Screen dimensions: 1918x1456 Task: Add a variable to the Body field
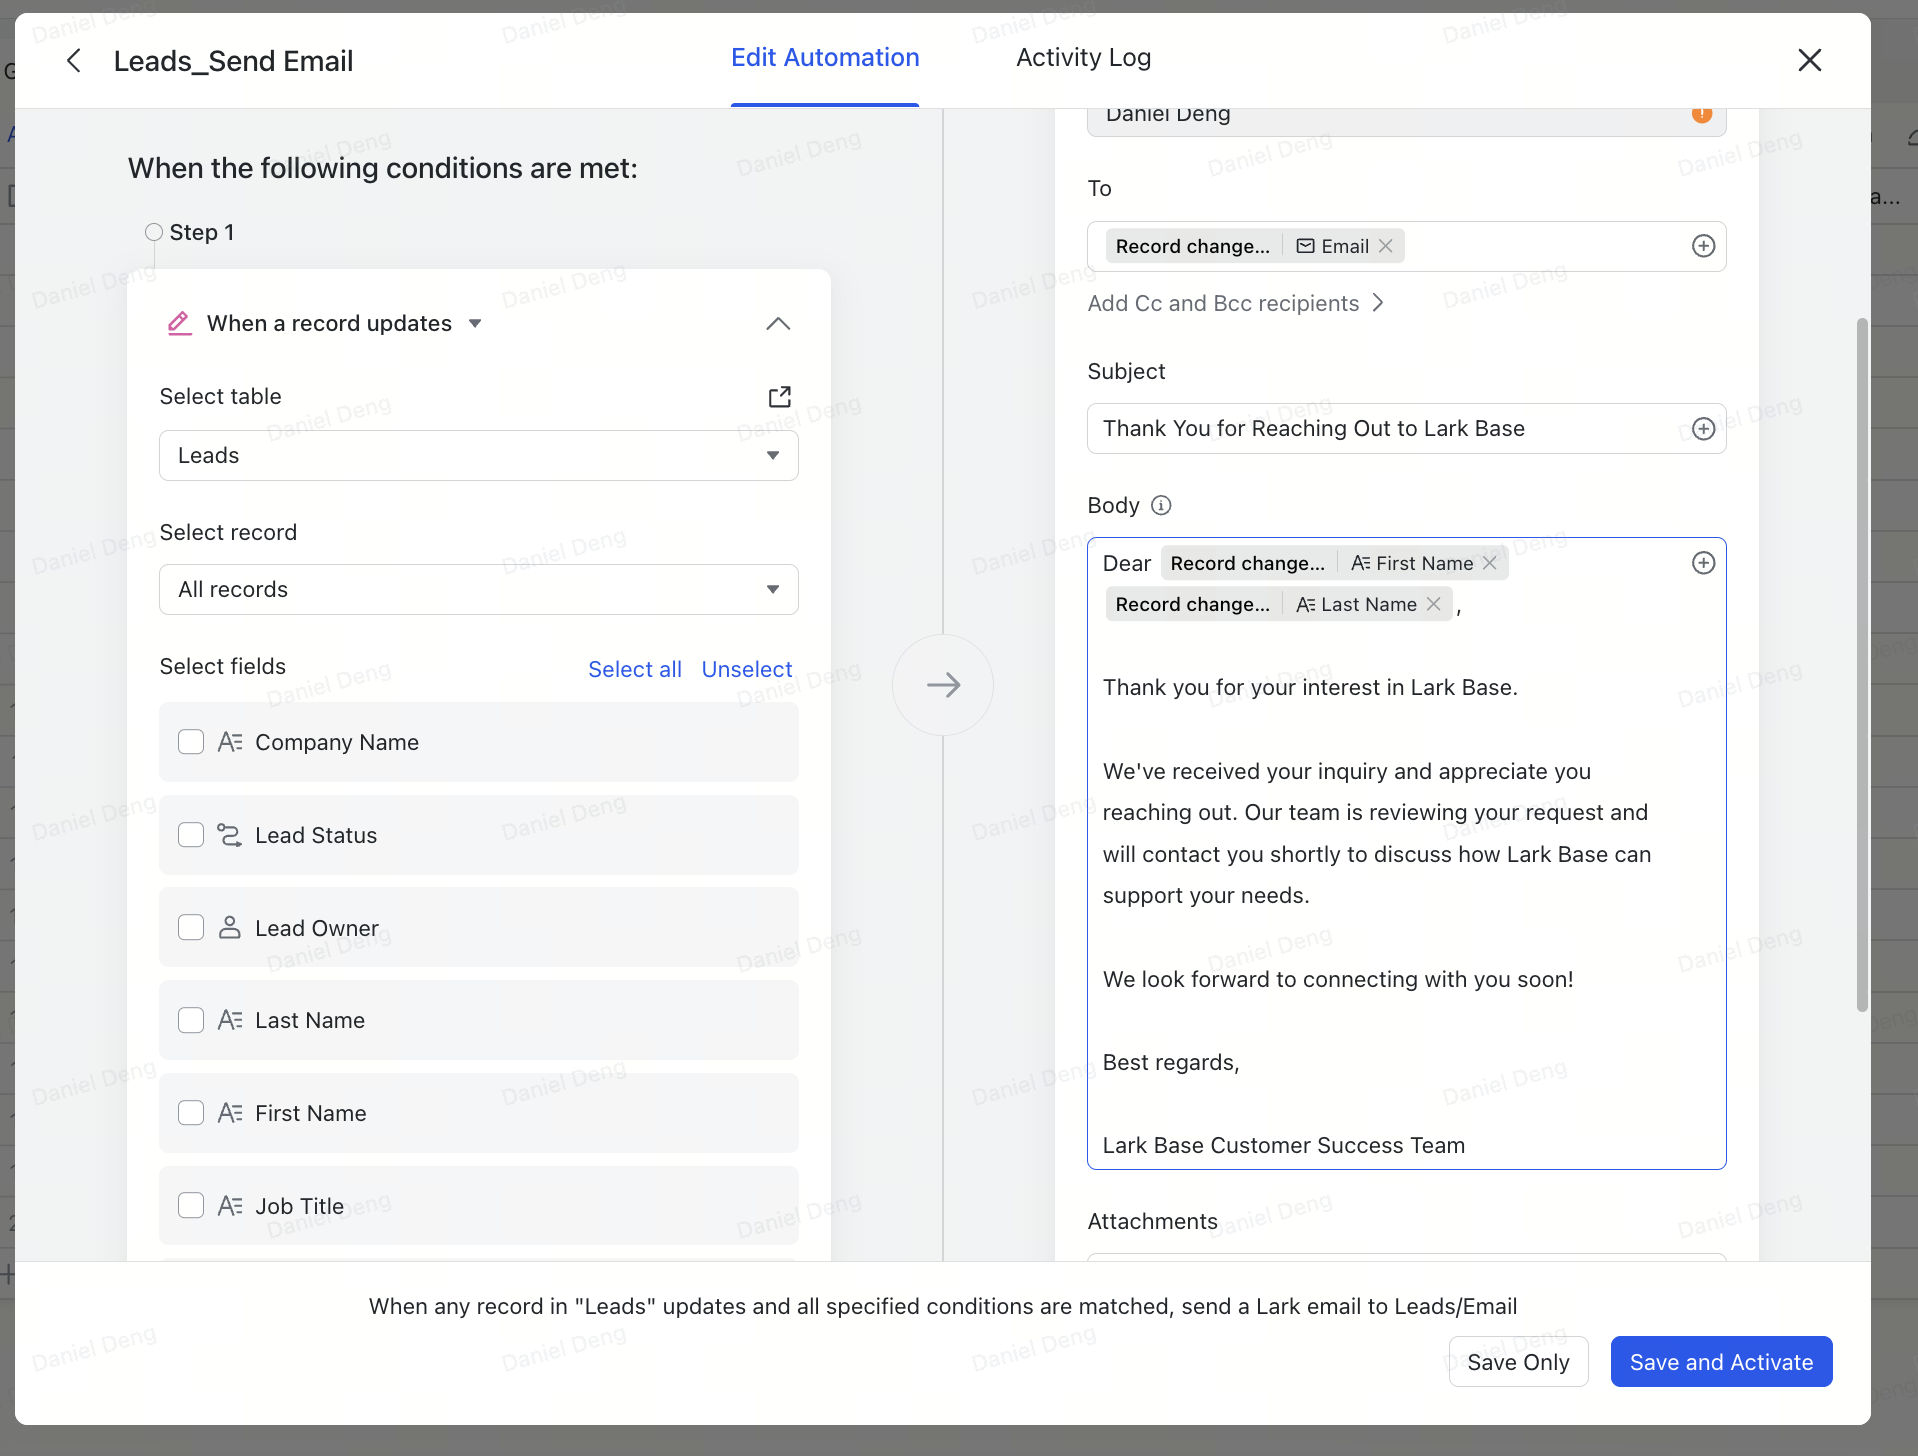1703,563
